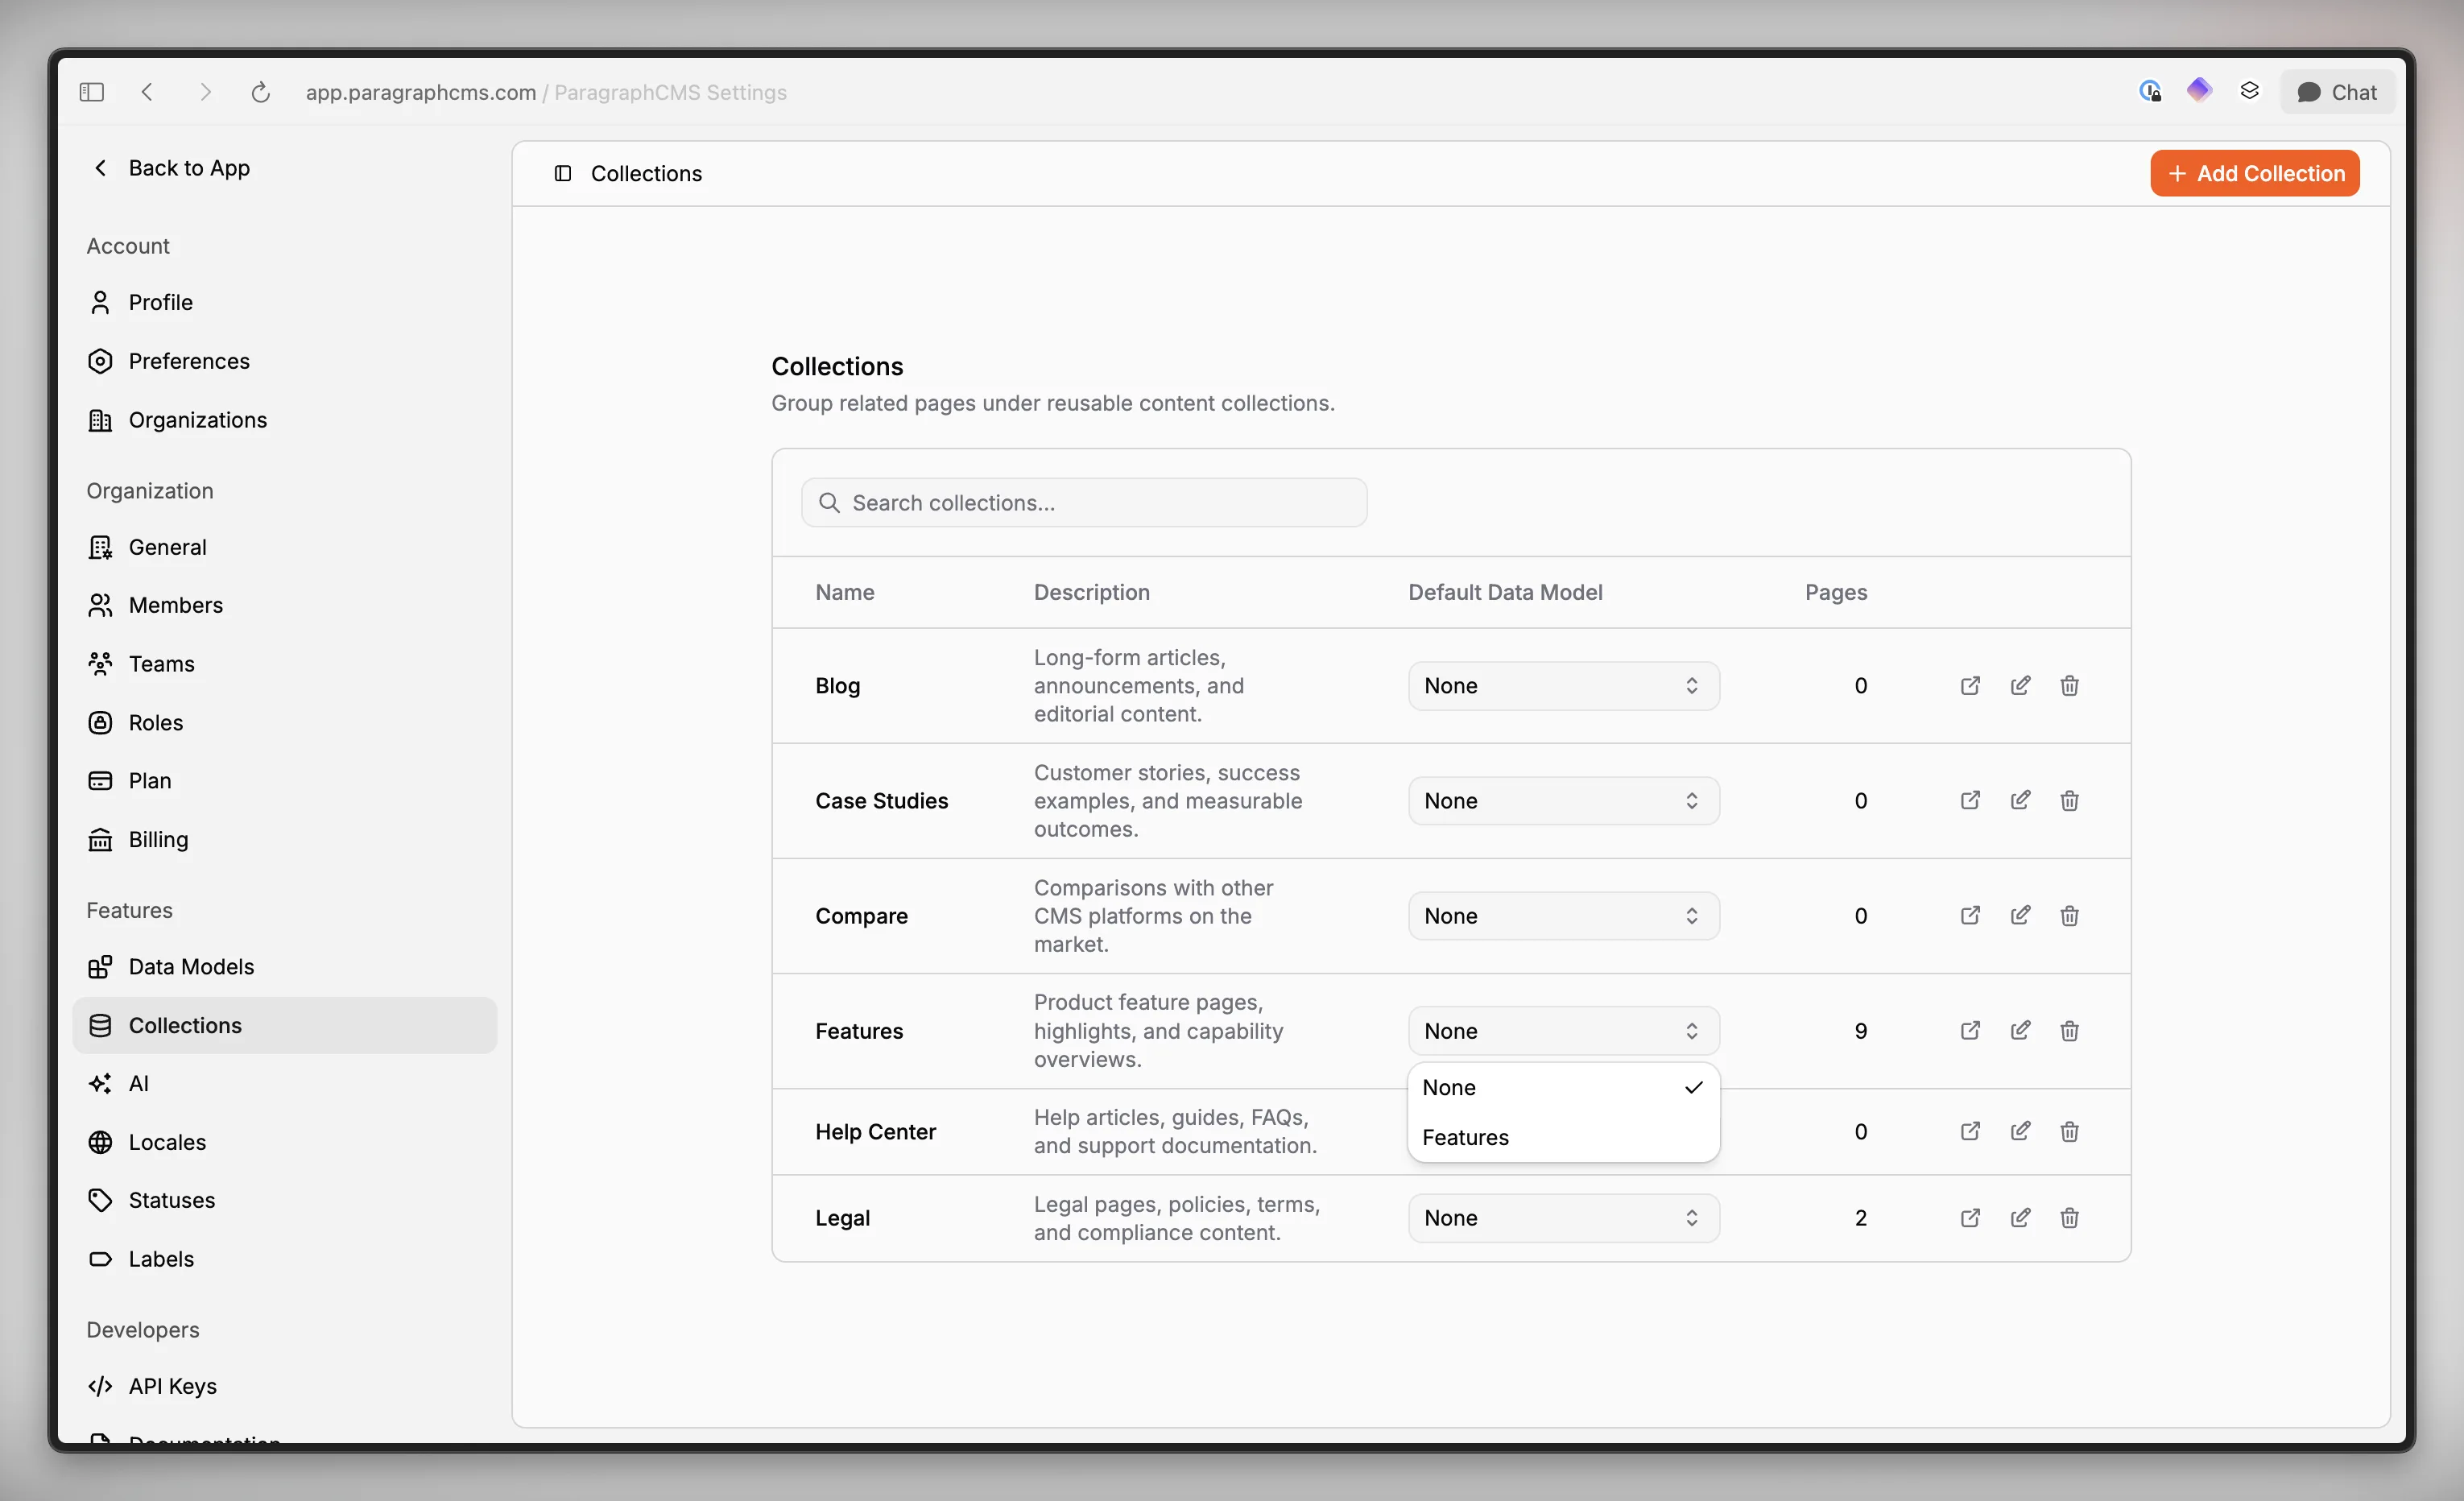This screenshot has height=1501, width=2464.
Task: Open the Help Center collection link icon
Action: (1970, 1132)
